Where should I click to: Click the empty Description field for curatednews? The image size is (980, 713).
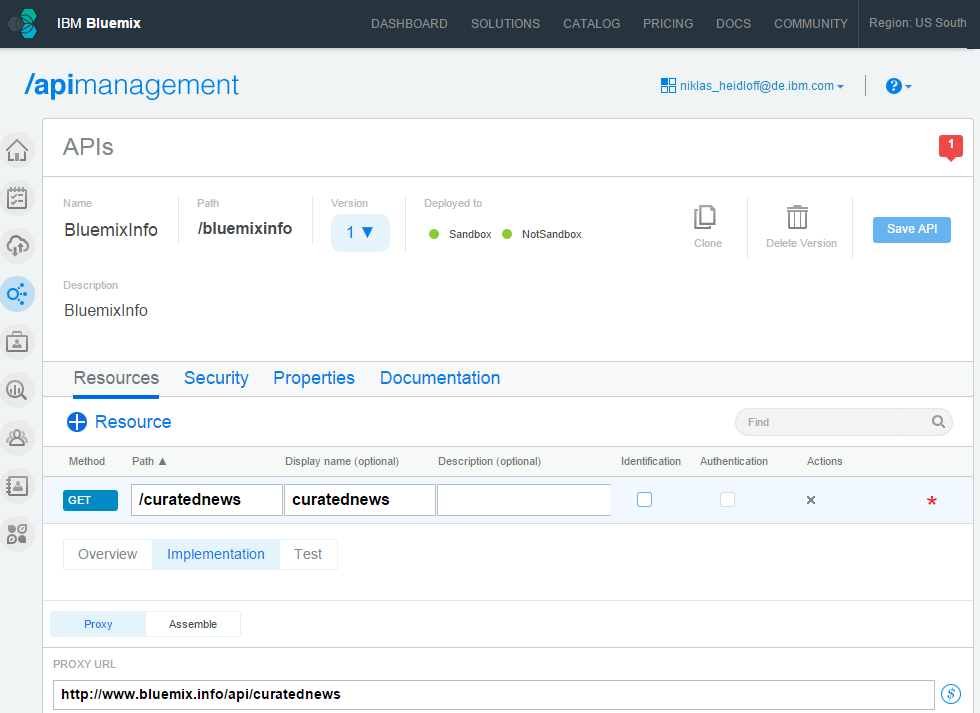pyautogui.click(x=524, y=500)
